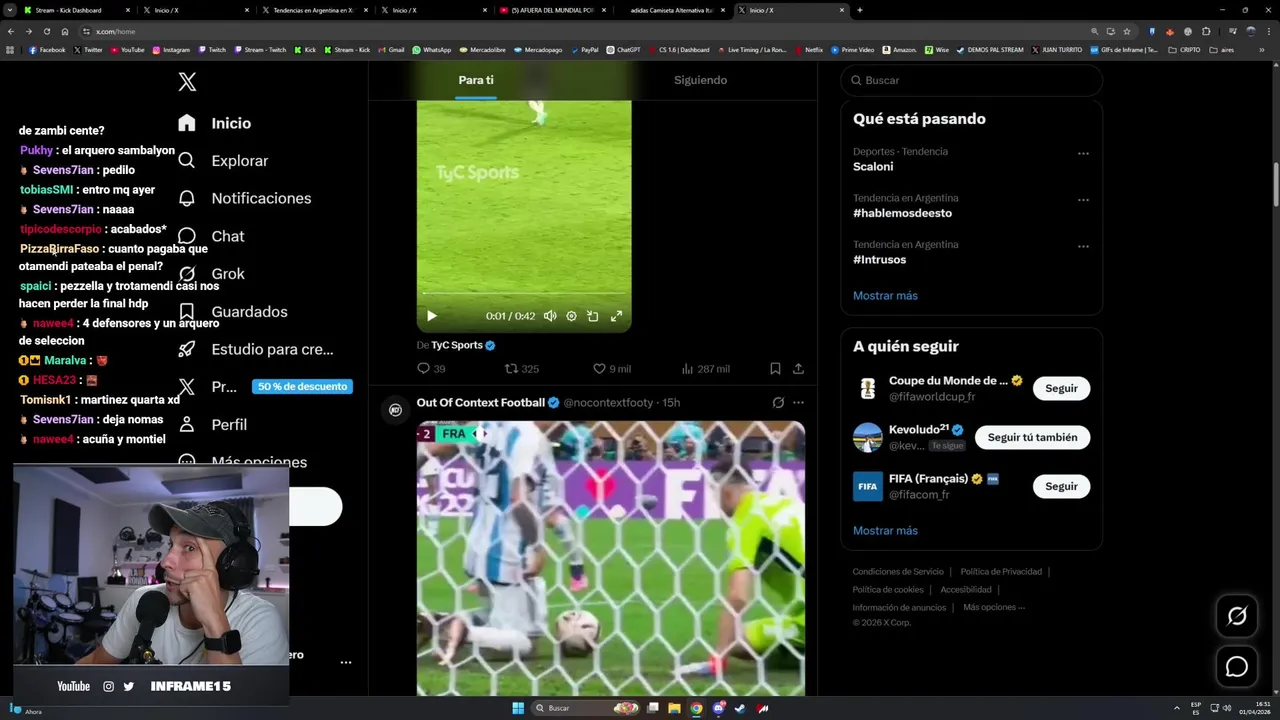The image size is (1280, 720).
Task: Click the browser reload button
Action: [46, 31]
